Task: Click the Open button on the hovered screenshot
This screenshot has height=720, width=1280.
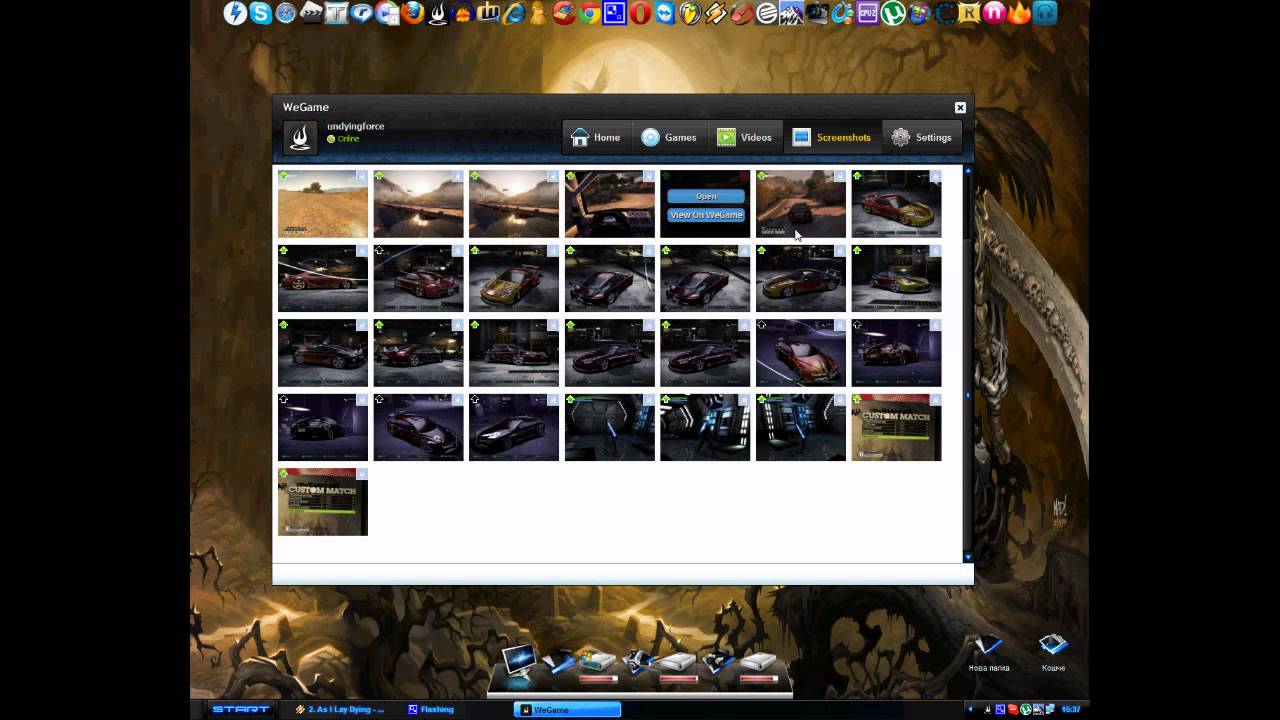Action: pyautogui.click(x=706, y=196)
